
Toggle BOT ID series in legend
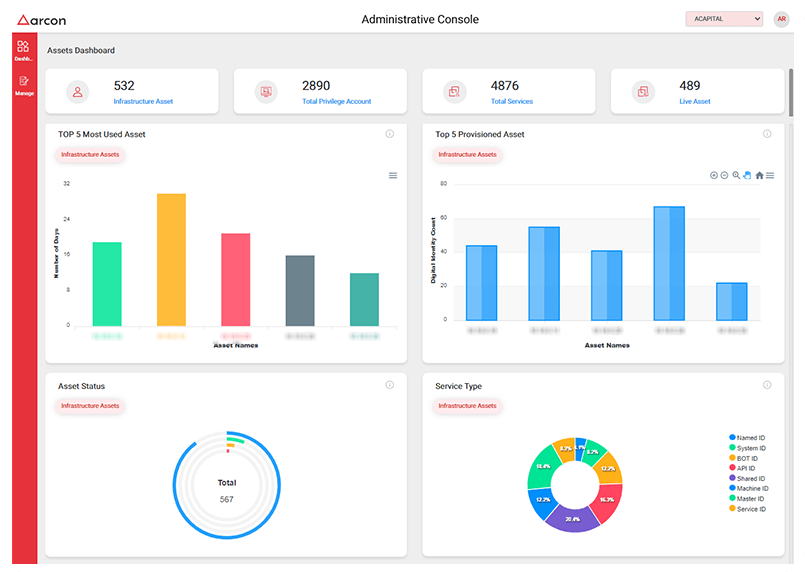750,457
